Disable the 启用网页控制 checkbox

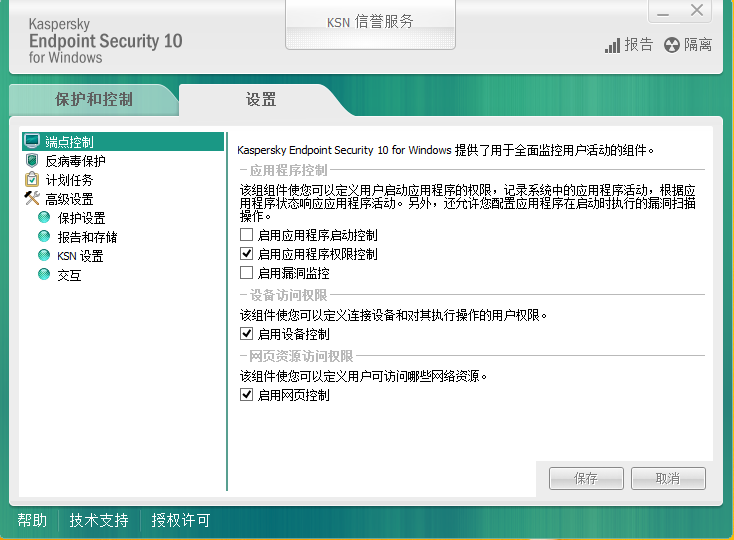pos(246,395)
